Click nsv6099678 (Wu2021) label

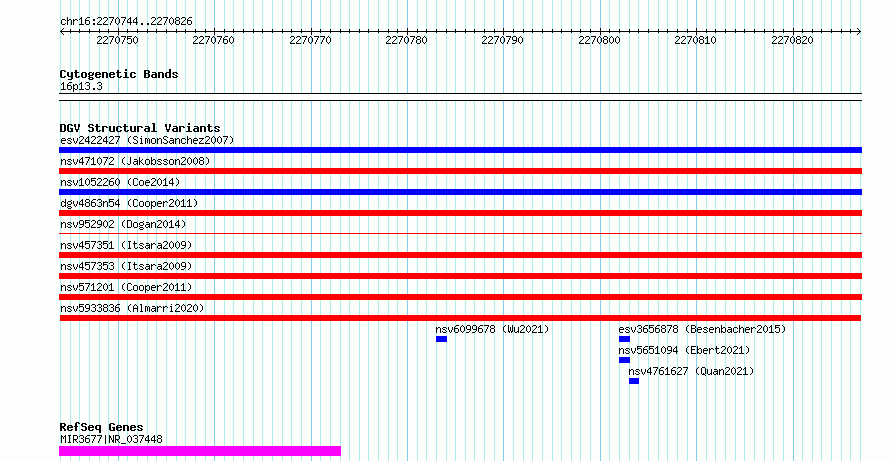(493, 329)
